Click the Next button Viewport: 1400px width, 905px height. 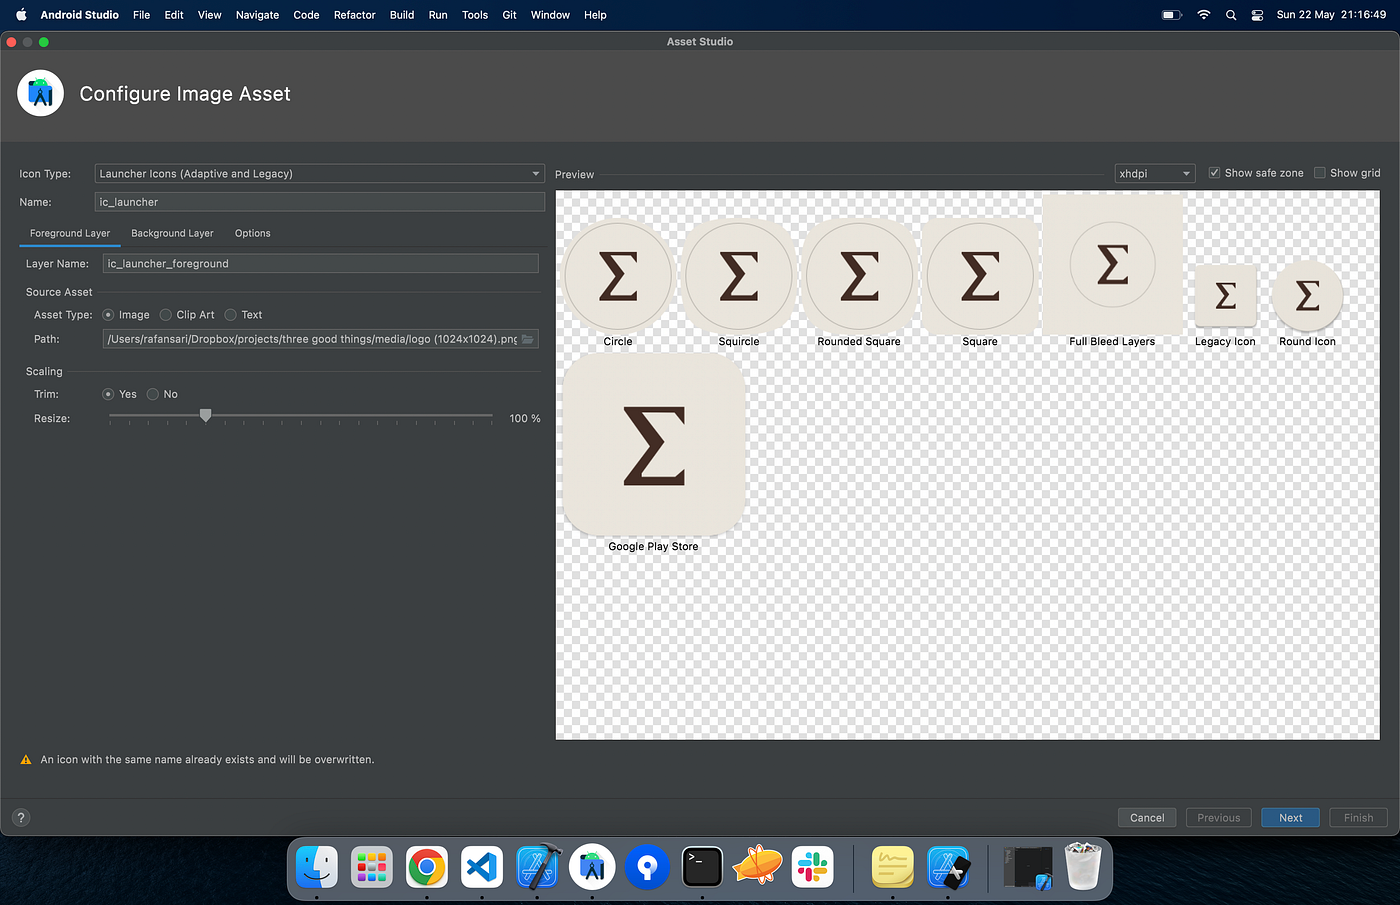click(x=1290, y=817)
